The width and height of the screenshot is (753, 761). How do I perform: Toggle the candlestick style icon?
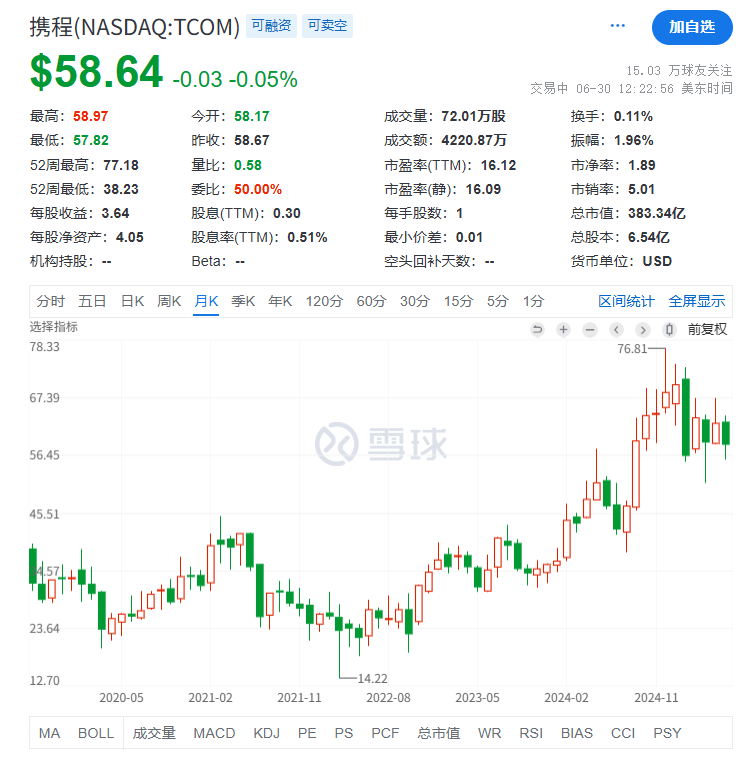(669, 330)
